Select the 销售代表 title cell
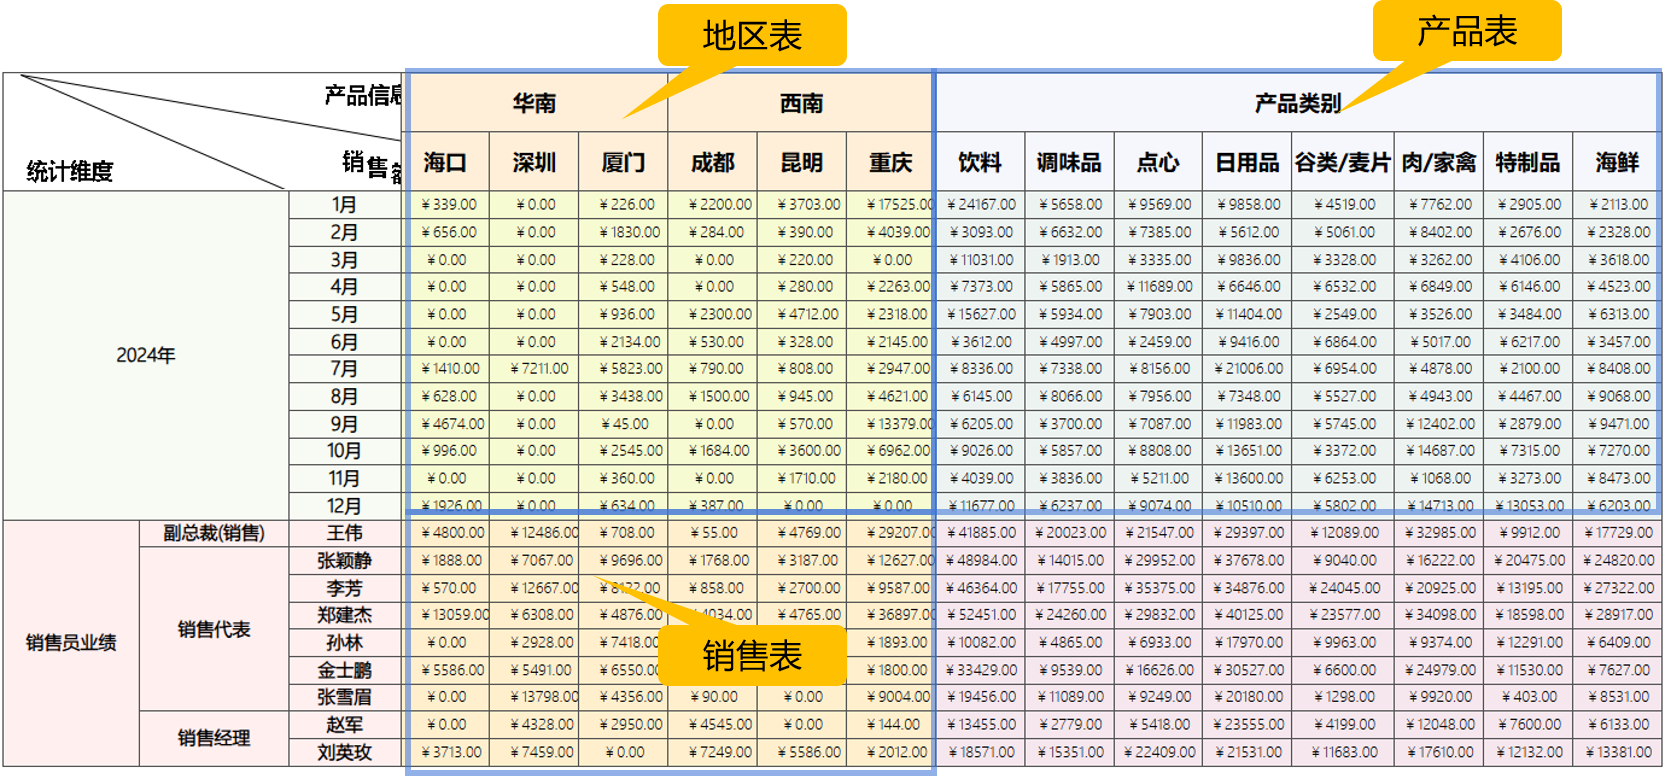The width and height of the screenshot is (1665, 776). [214, 629]
